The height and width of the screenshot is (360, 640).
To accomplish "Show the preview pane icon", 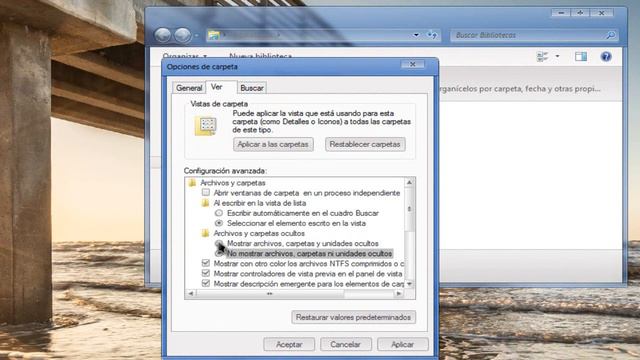I will (x=581, y=56).
